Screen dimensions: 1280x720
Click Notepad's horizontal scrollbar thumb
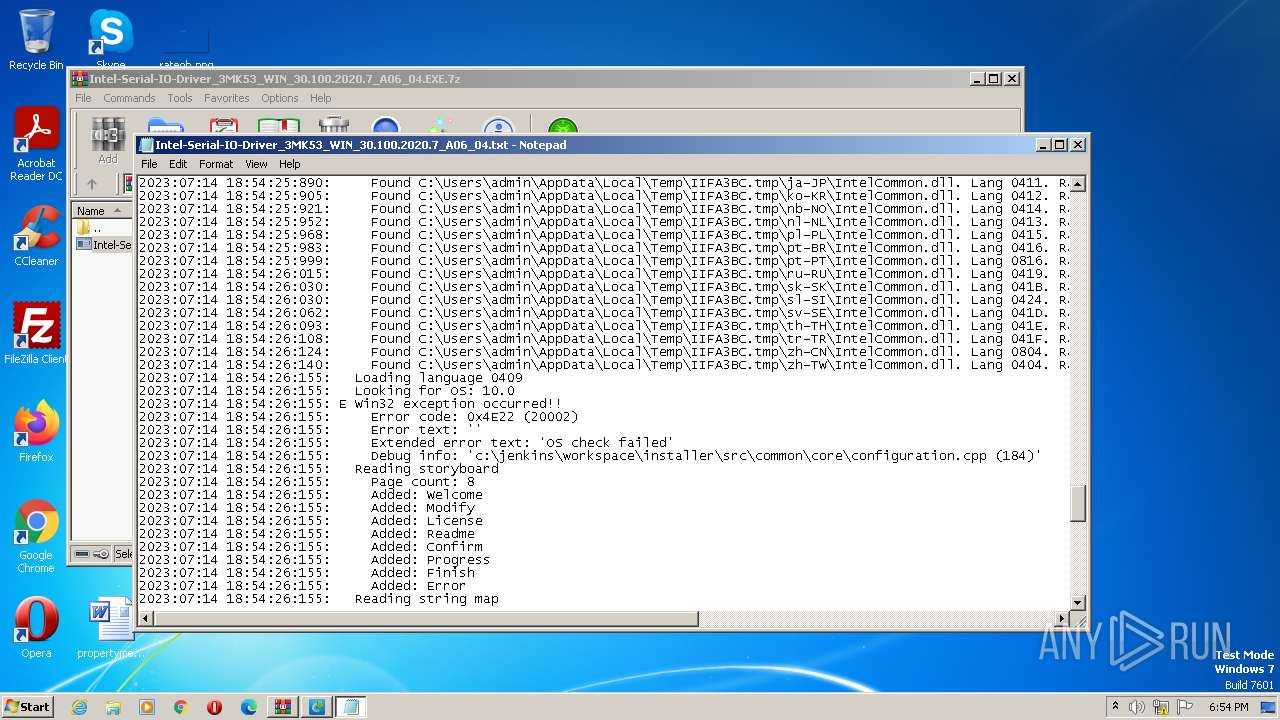(426, 619)
